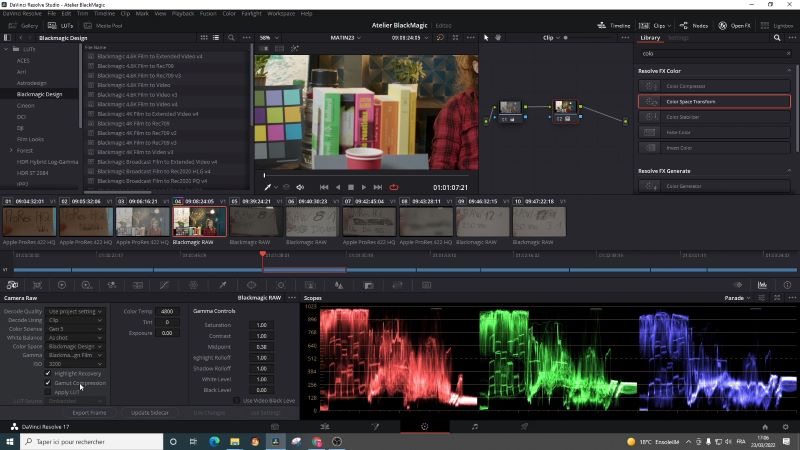Show the Keyframes panel icon
This screenshot has width=800, height=450.
tap(738, 285)
